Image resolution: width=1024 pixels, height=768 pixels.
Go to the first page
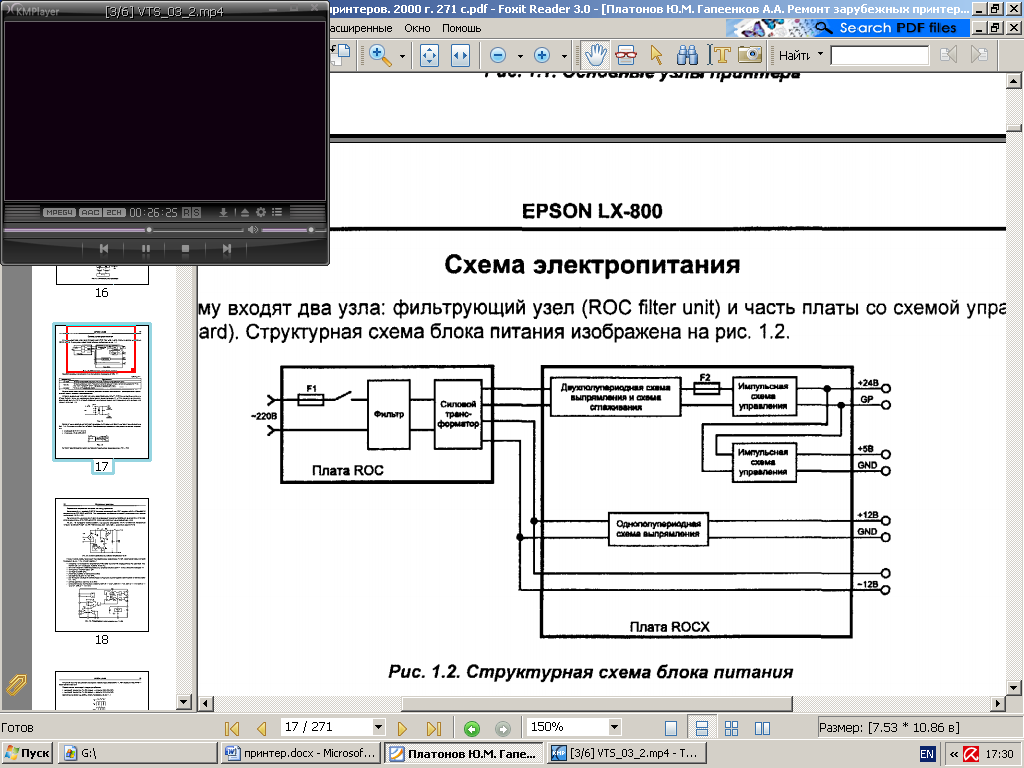coord(232,728)
